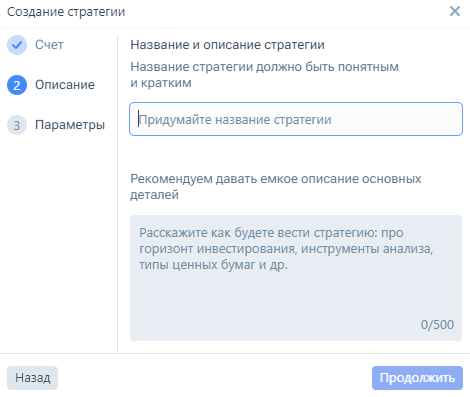Viewport: 470px width, 397px height.
Task: Click heading Название и описание стратегии
Action: [x=227, y=45]
